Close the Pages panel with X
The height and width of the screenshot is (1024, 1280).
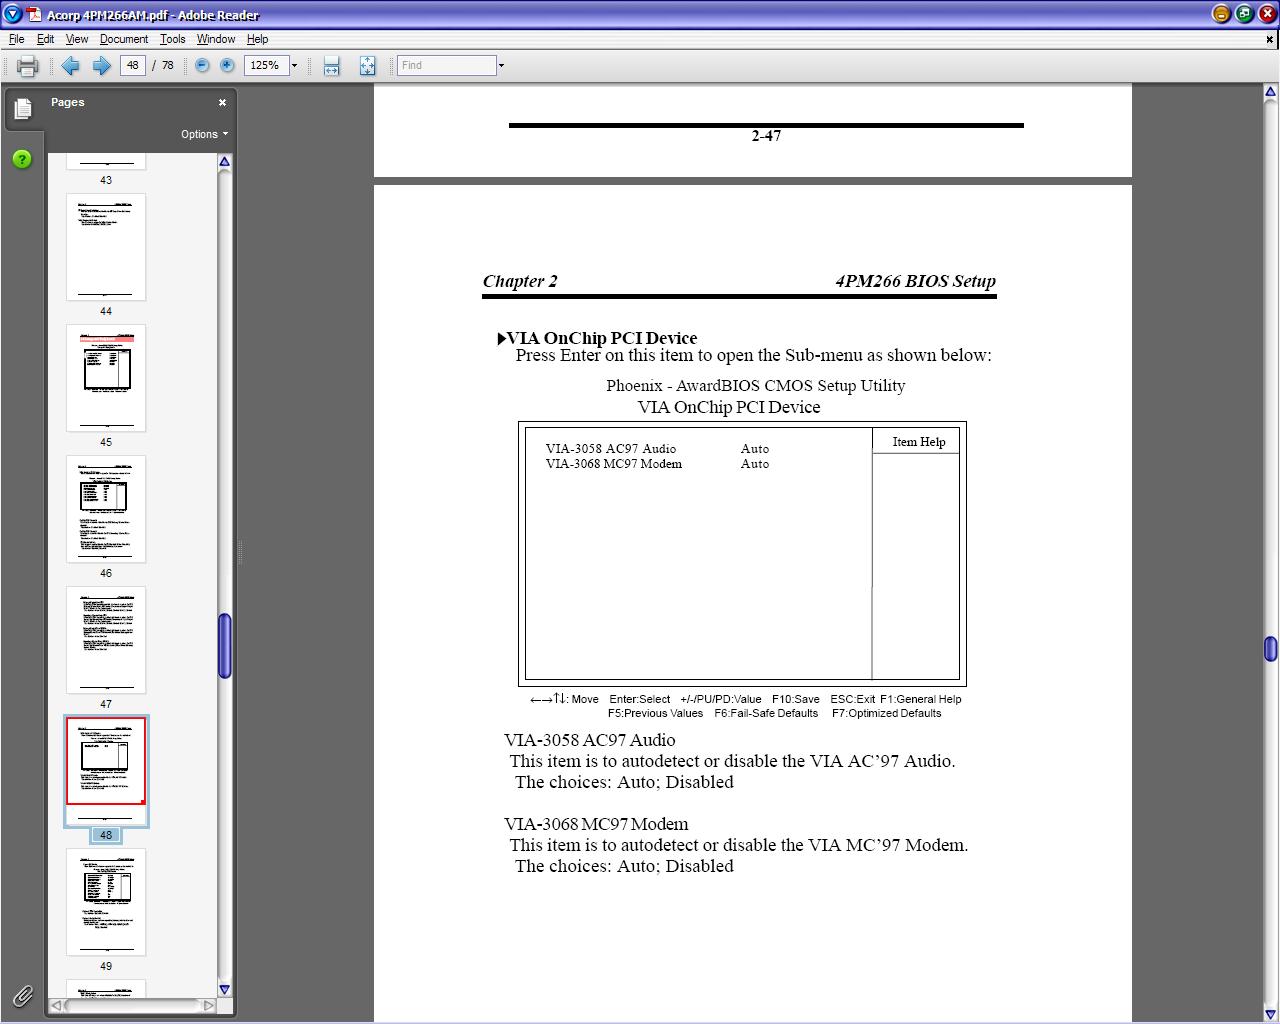pyautogui.click(x=222, y=102)
